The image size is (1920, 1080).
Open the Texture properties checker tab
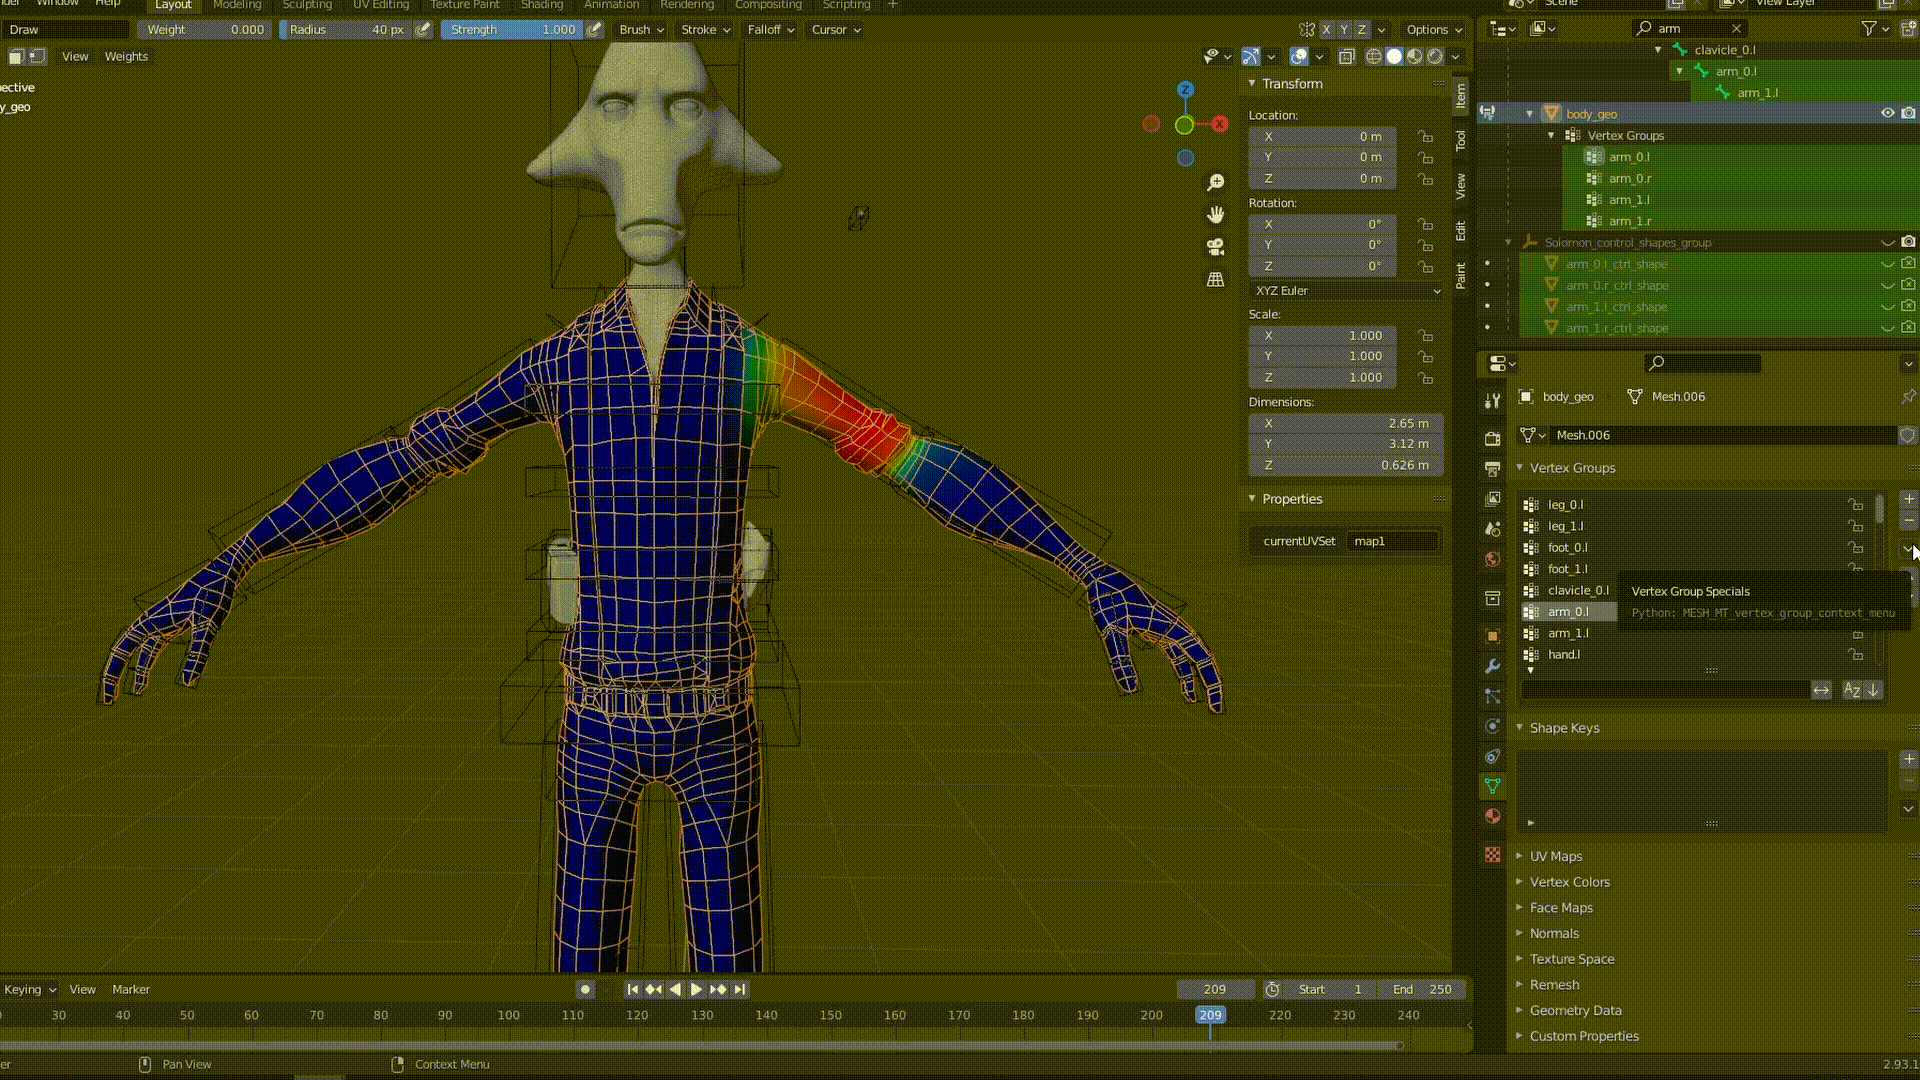(1492, 854)
